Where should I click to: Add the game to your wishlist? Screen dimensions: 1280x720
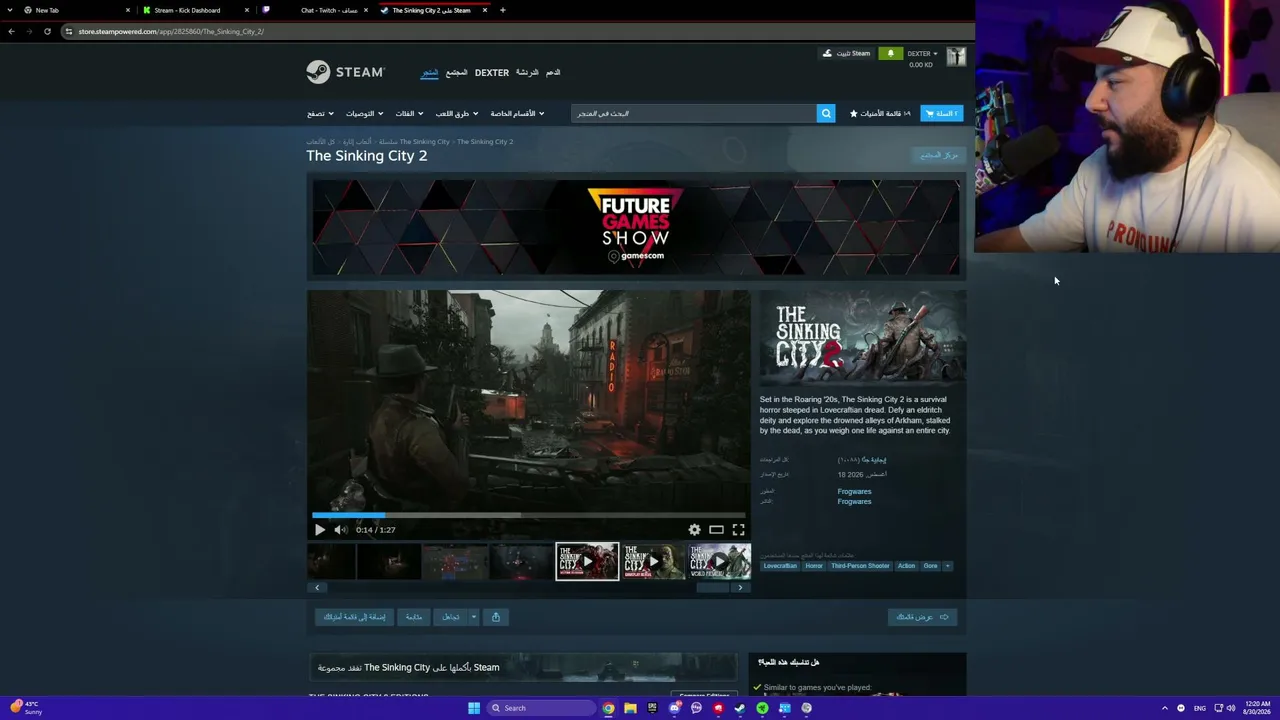point(354,617)
